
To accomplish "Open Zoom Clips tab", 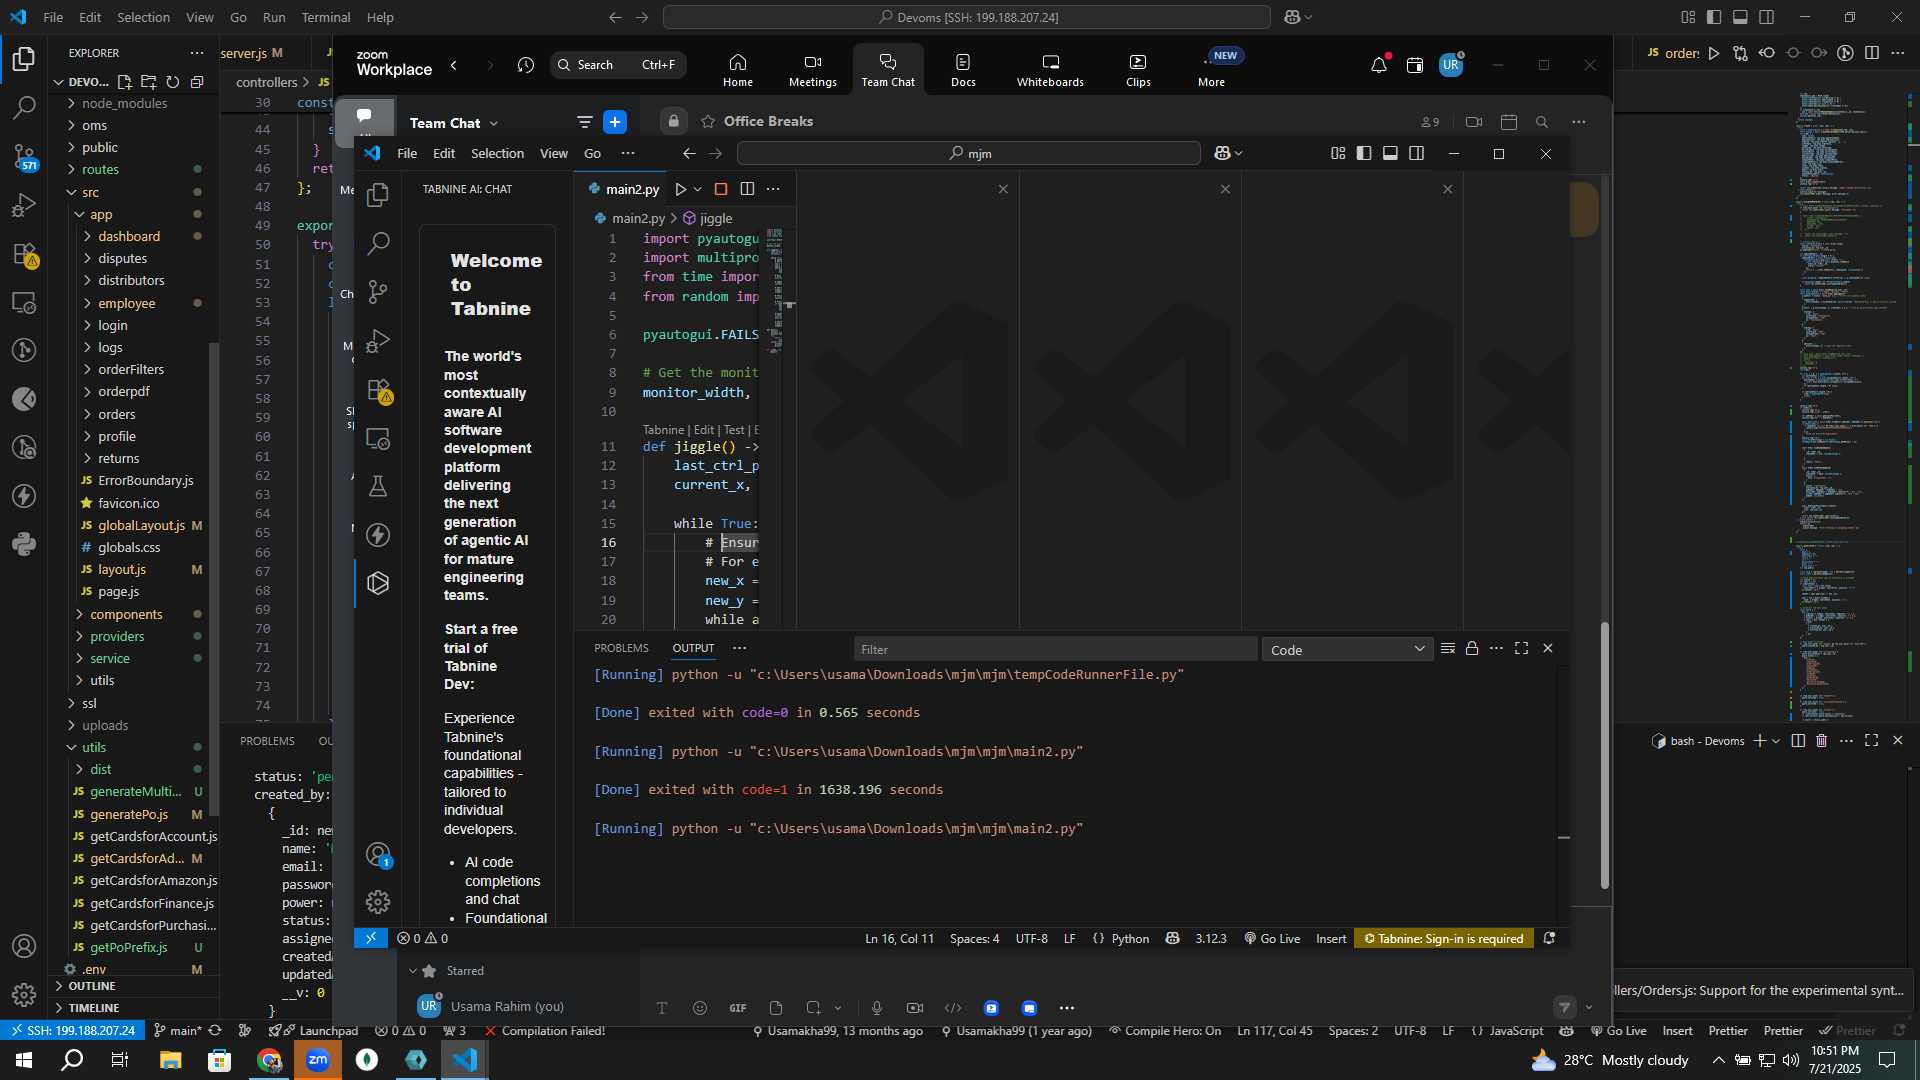I will 1138,70.
